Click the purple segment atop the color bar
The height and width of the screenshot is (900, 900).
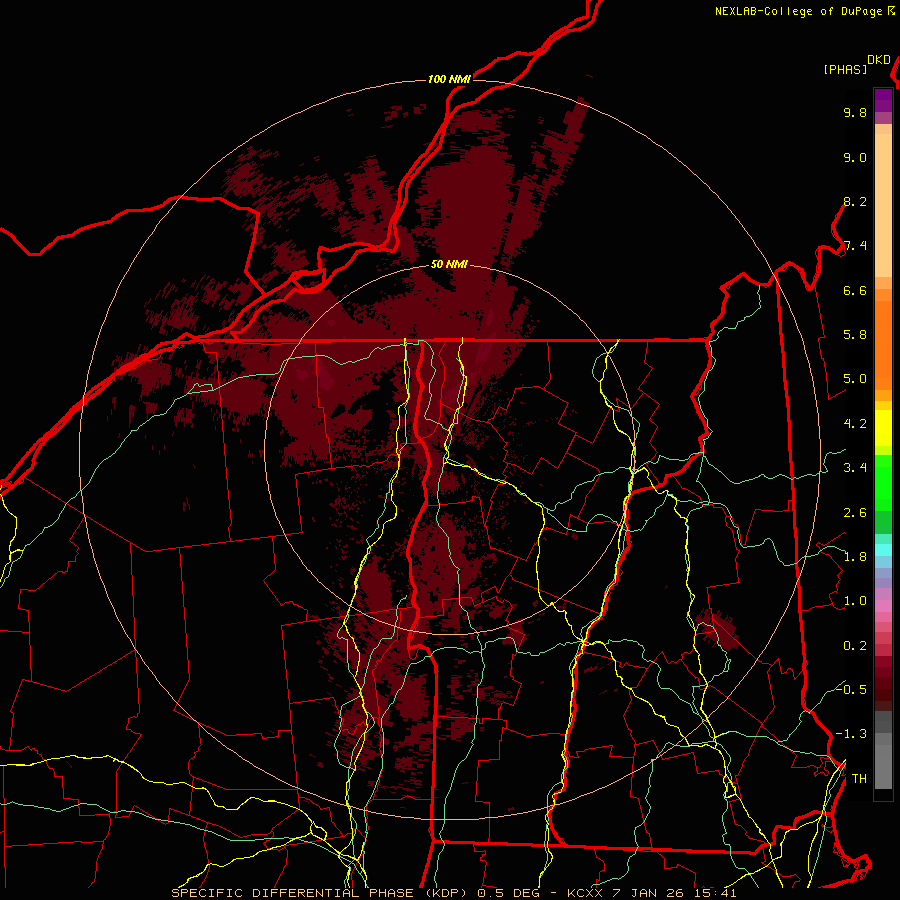point(883,100)
